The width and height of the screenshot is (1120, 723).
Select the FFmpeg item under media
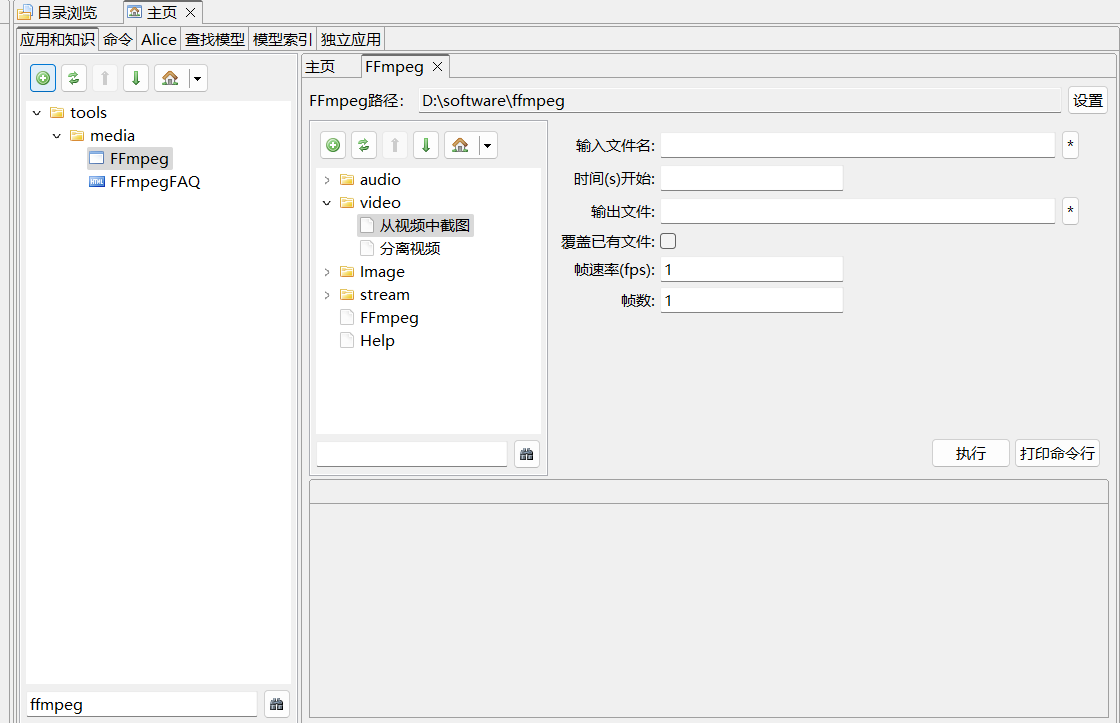coord(130,159)
